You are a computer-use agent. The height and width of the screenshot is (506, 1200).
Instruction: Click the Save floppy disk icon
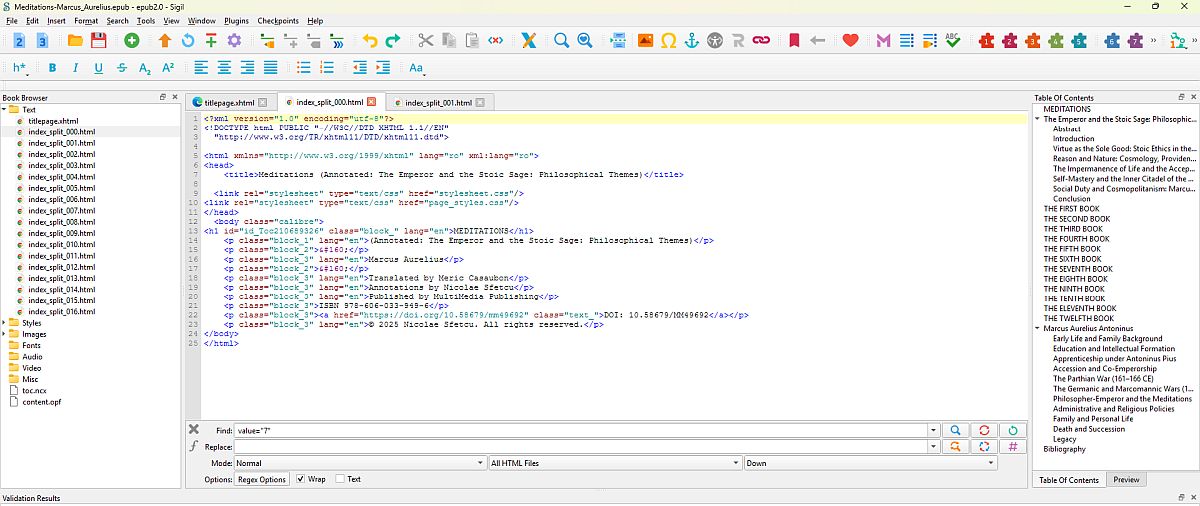(x=98, y=41)
